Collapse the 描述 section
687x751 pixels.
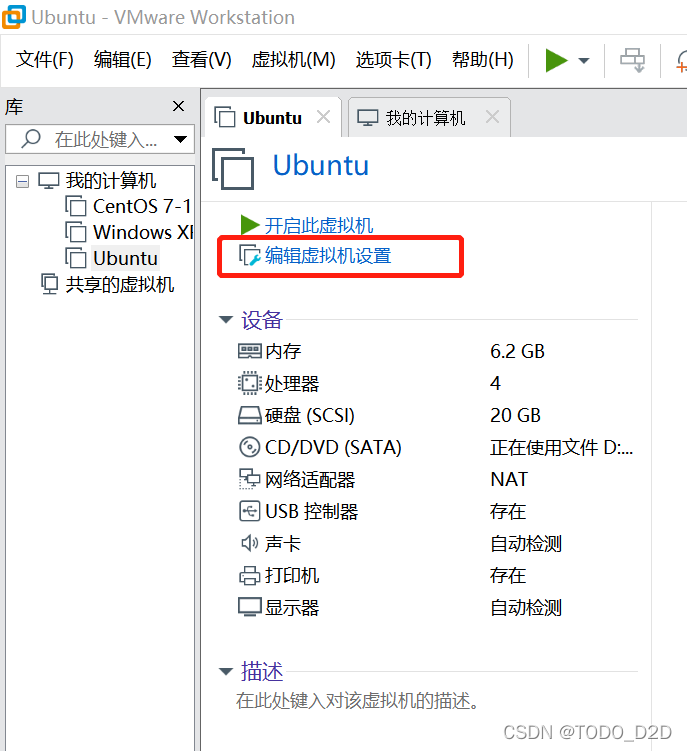click(x=226, y=671)
